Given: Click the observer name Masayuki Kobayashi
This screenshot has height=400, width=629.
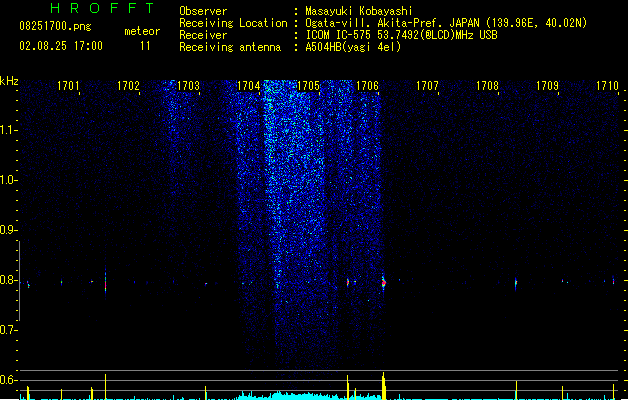Looking at the screenshot, I should pos(359,11).
